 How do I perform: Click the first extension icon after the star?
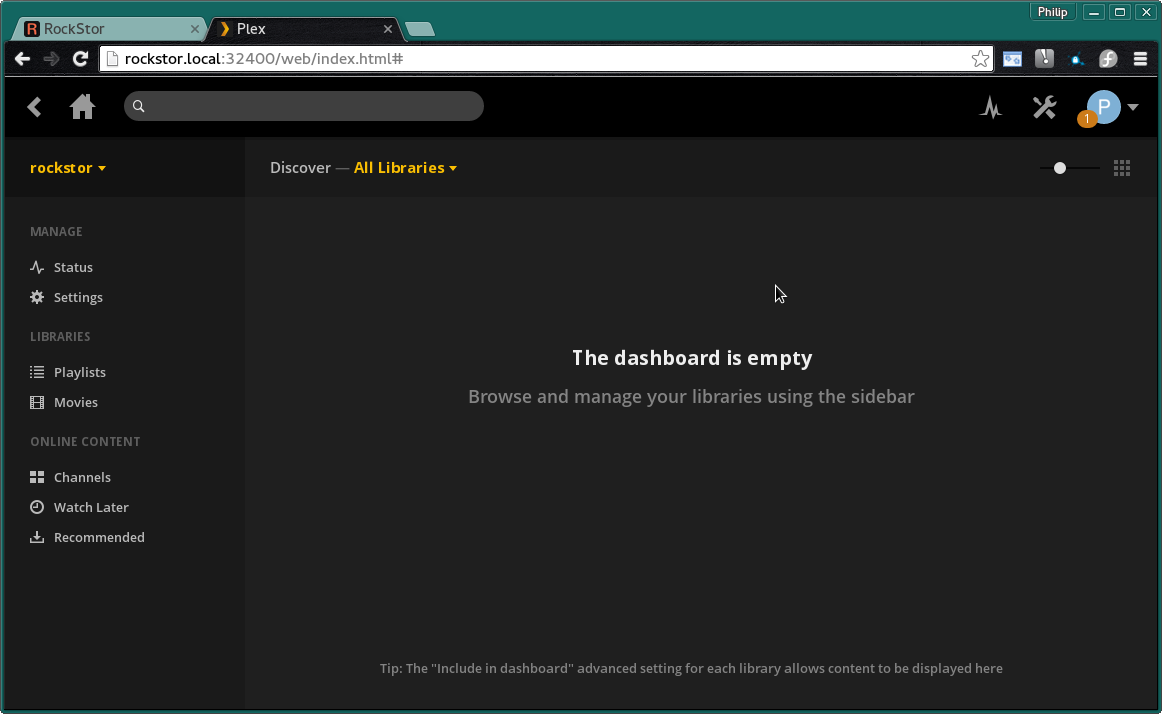(1012, 59)
